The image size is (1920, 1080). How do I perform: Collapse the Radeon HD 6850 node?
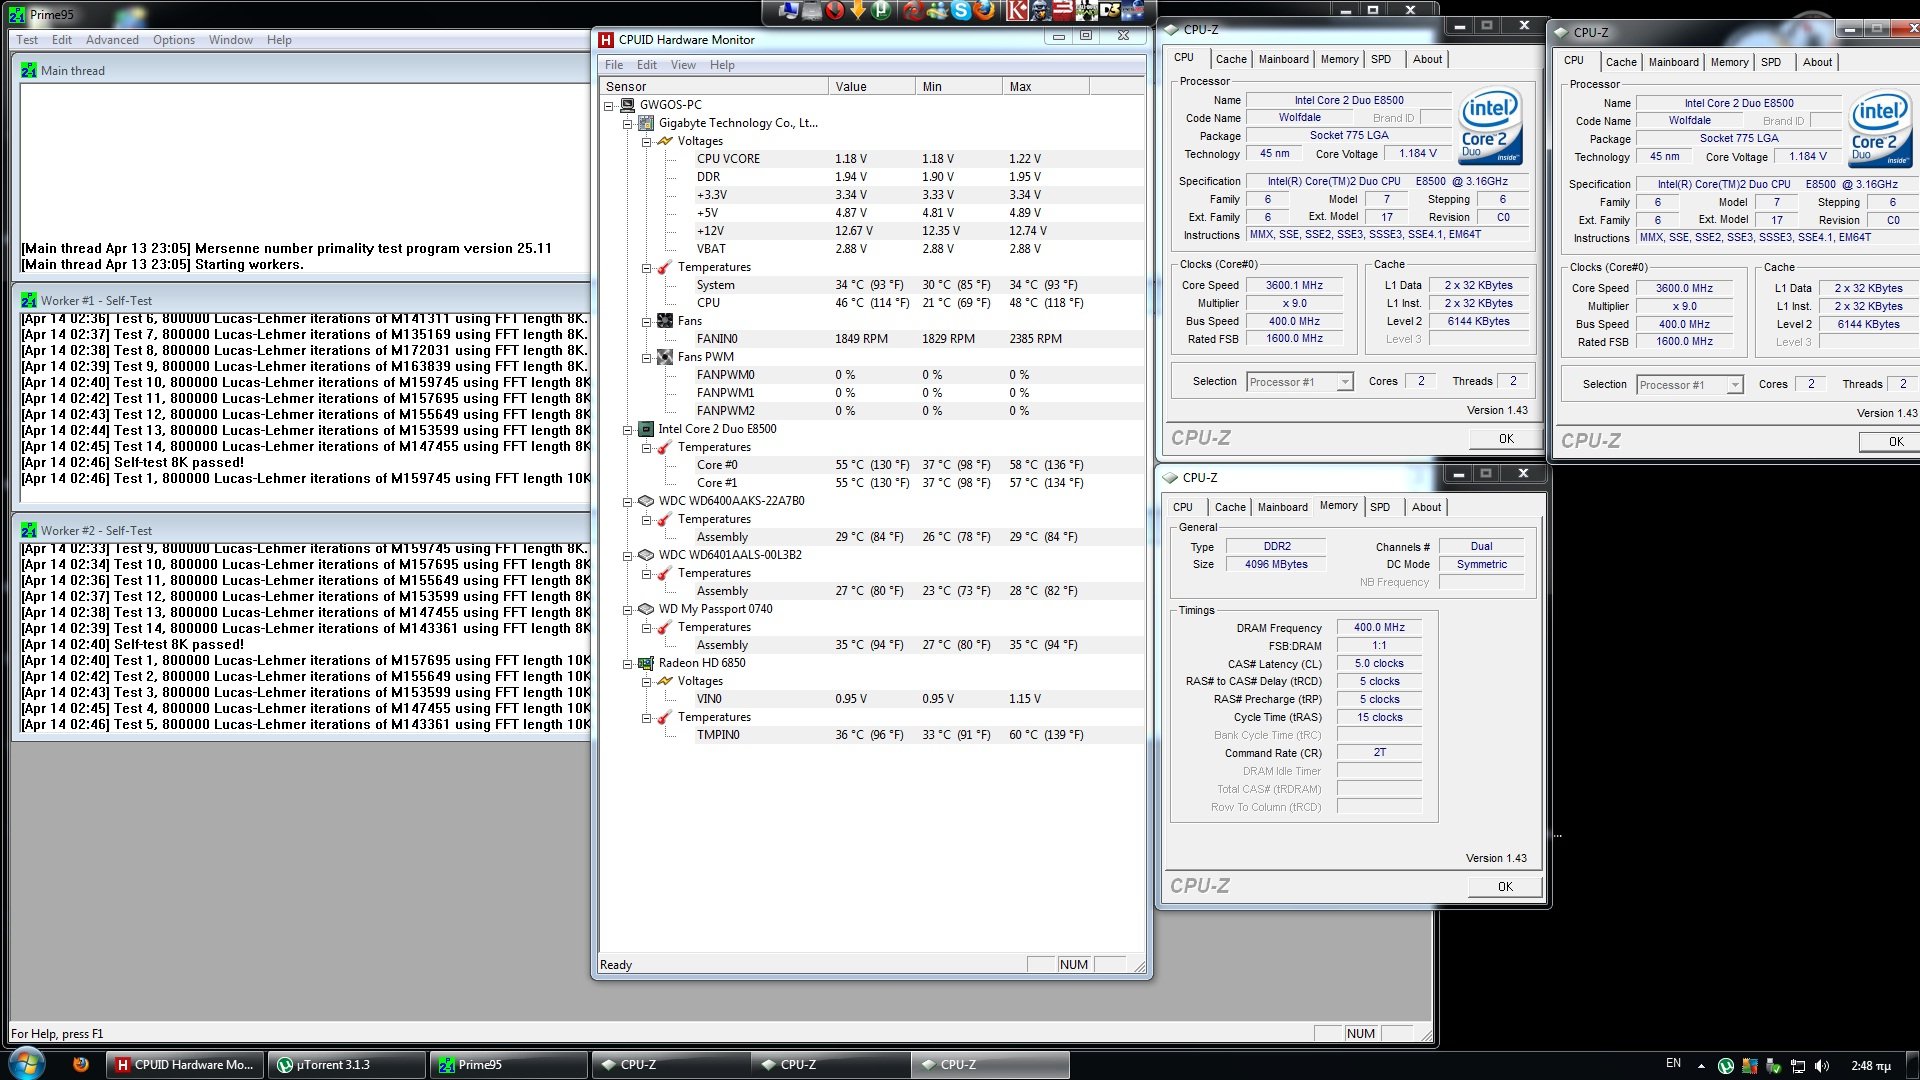point(627,664)
